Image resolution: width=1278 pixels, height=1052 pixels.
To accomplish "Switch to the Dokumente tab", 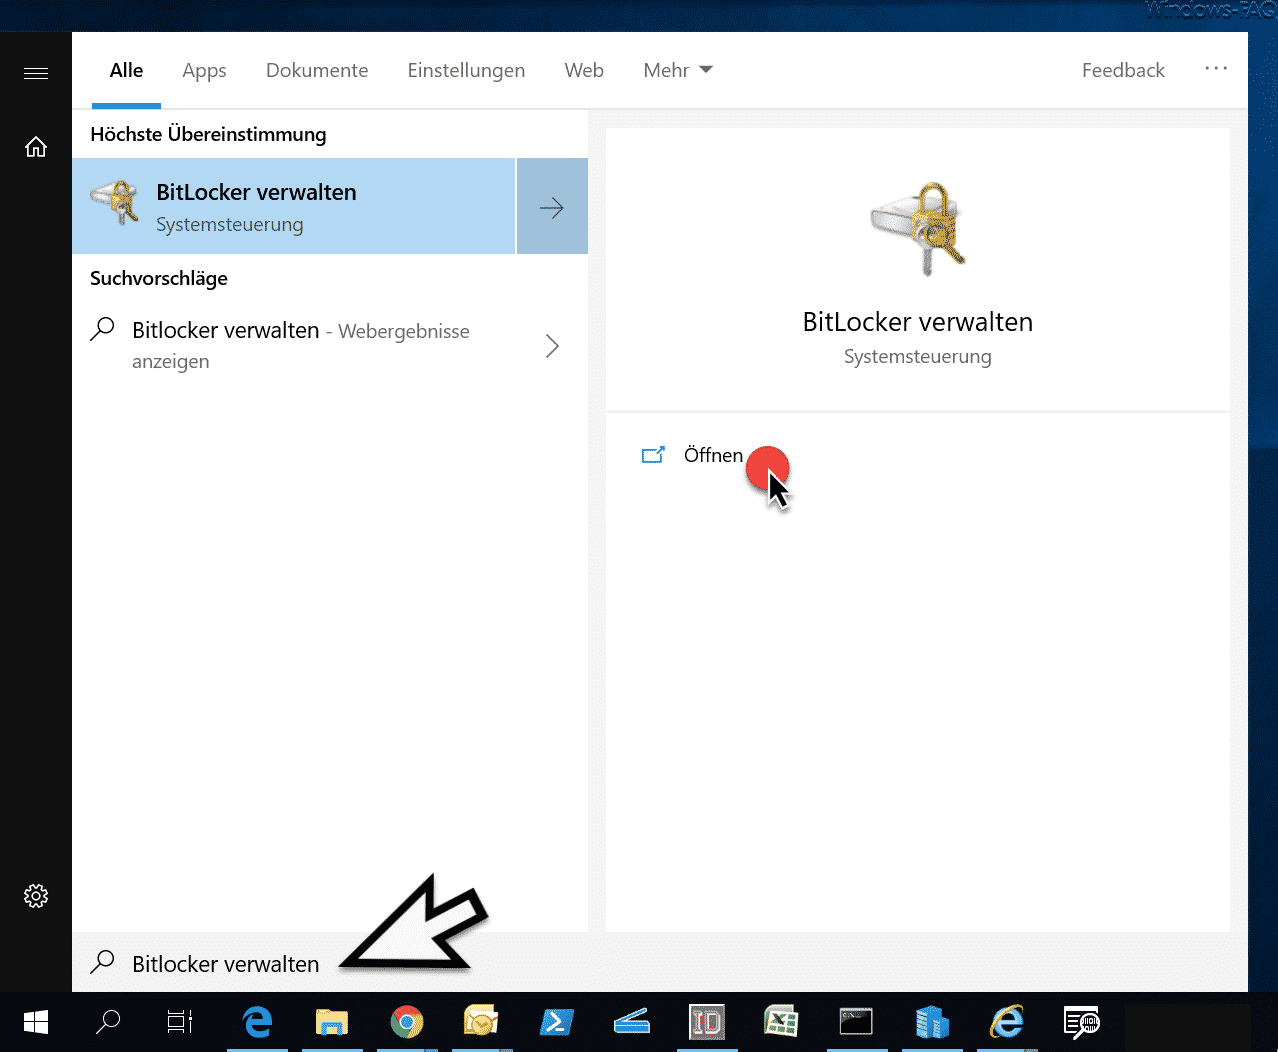I will [x=317, y=70].
